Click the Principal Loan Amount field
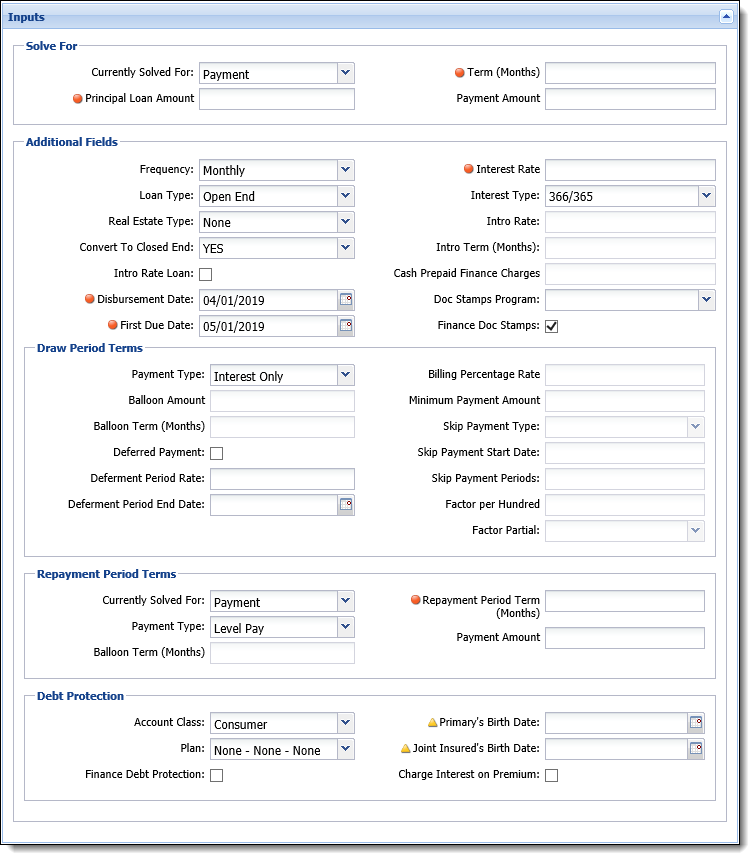 click(x=277, y=99)
